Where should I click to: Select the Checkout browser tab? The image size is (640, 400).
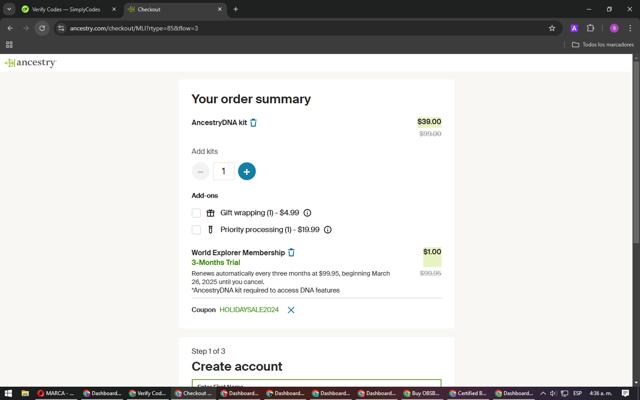coord(171,9)
